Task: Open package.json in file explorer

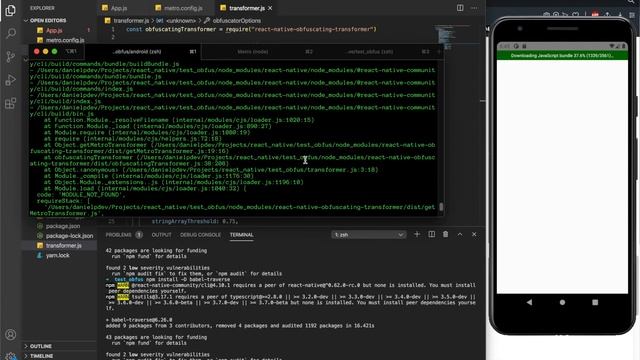Action: coord(63,226)
